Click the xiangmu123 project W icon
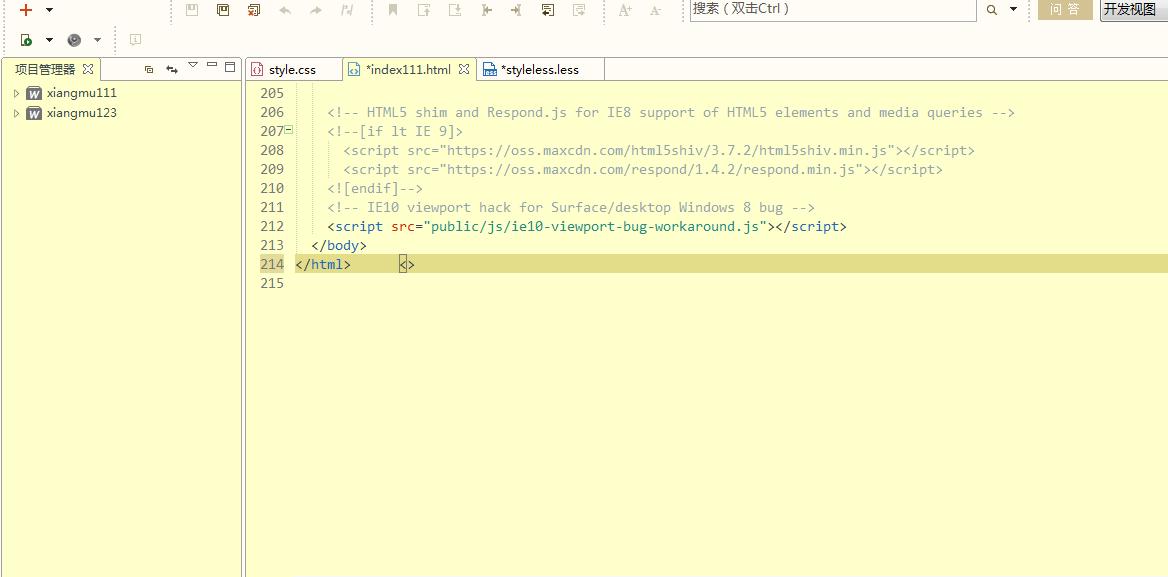 pos(34,113)
